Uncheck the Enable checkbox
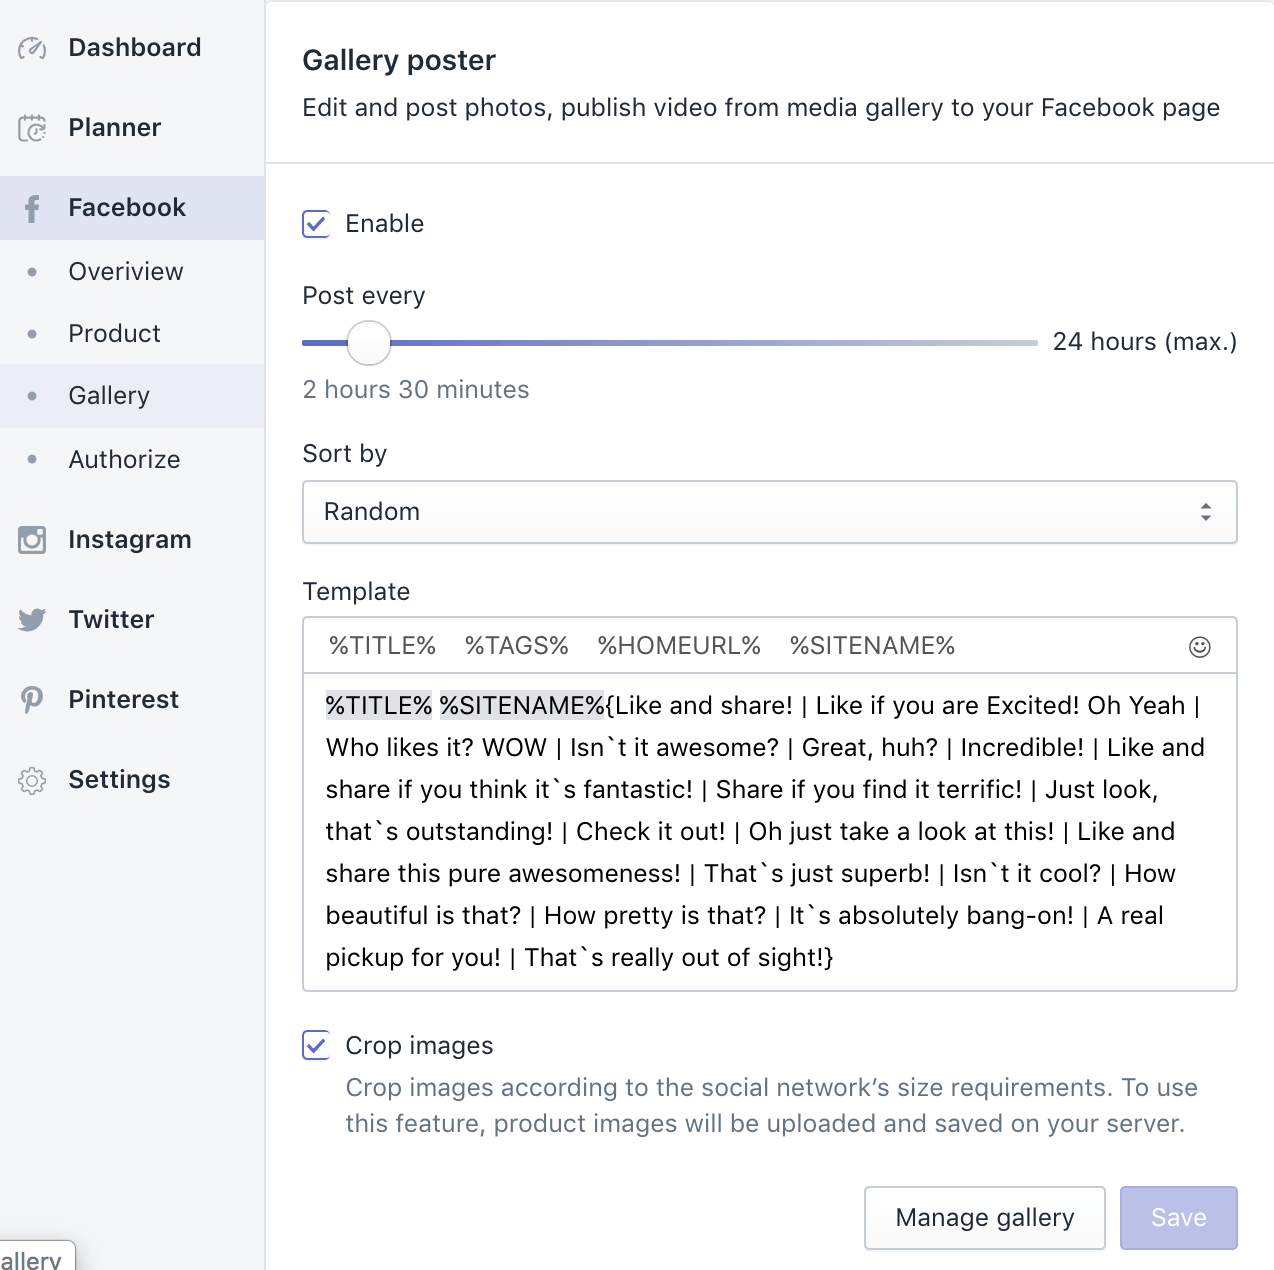The image size is (1274, 1270). coord(316,224)
